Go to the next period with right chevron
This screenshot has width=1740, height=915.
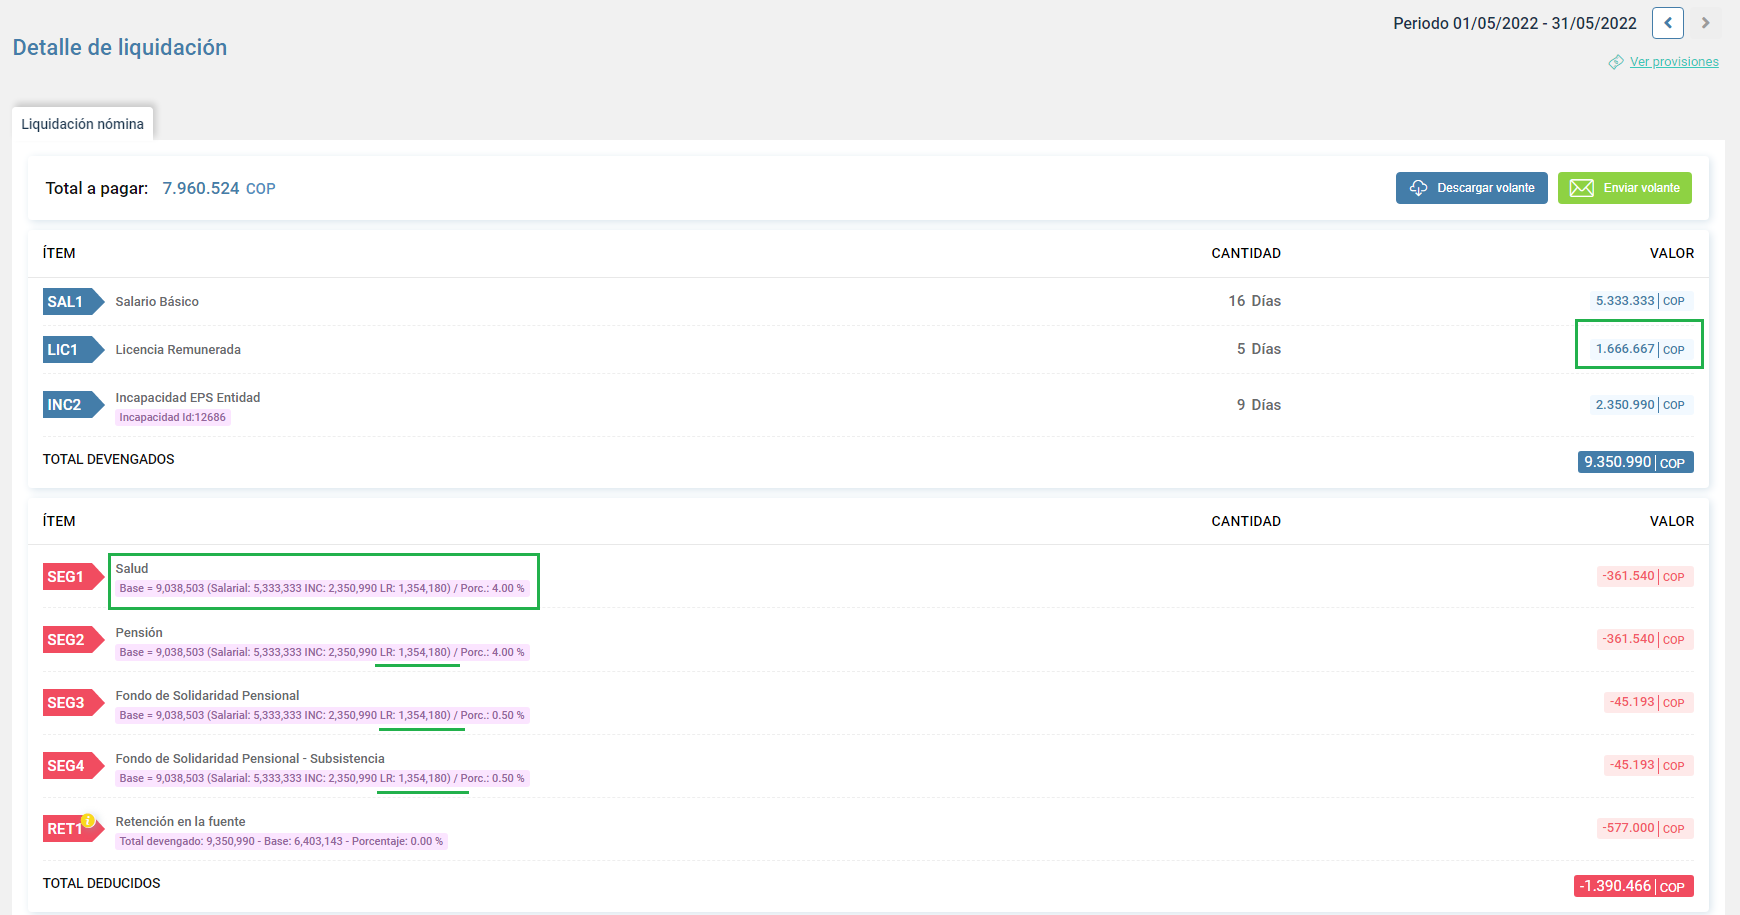1706,23
